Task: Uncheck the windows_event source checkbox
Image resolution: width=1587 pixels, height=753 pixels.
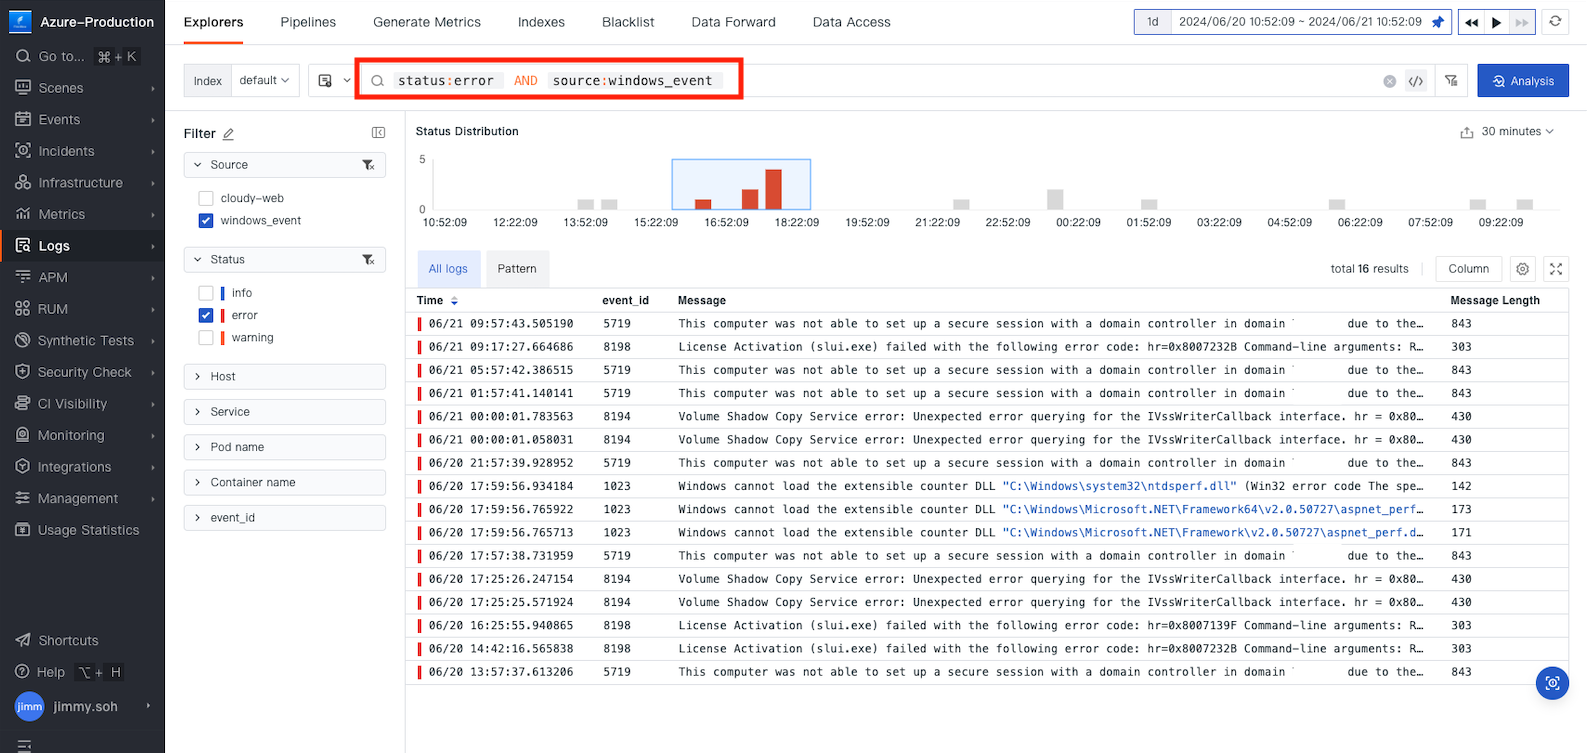Action: point(206,221)
